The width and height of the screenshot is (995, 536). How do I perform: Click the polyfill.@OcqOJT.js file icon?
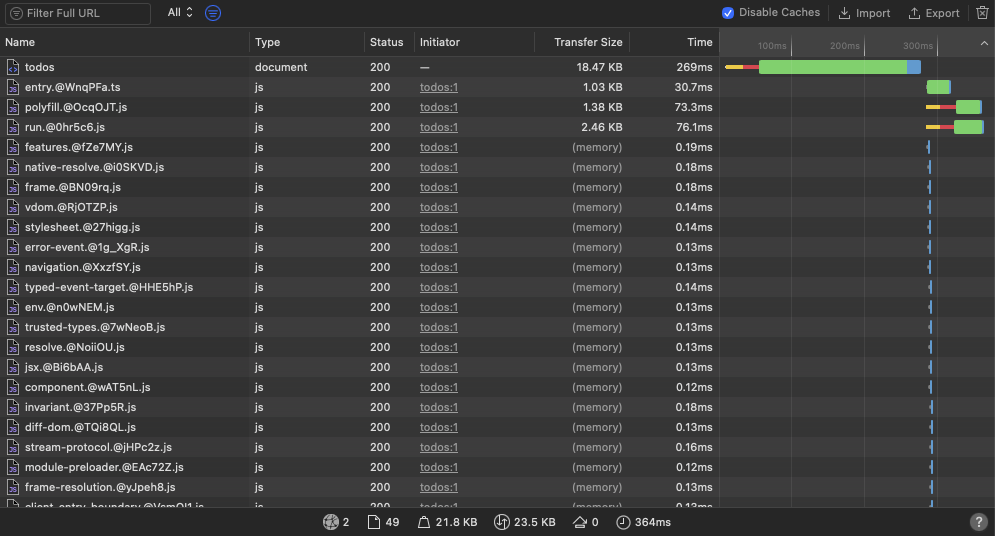13,107
